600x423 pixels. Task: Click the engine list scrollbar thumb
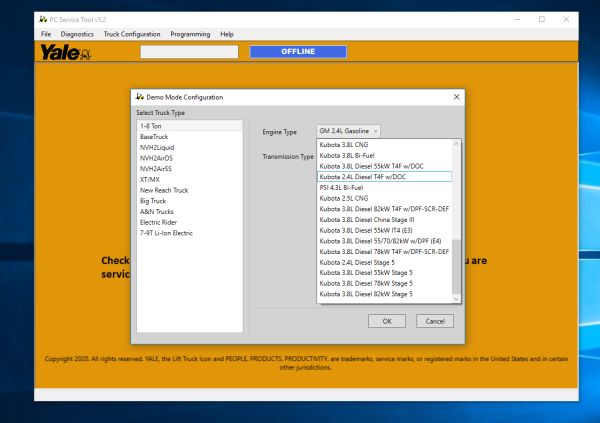coord(456,267)
